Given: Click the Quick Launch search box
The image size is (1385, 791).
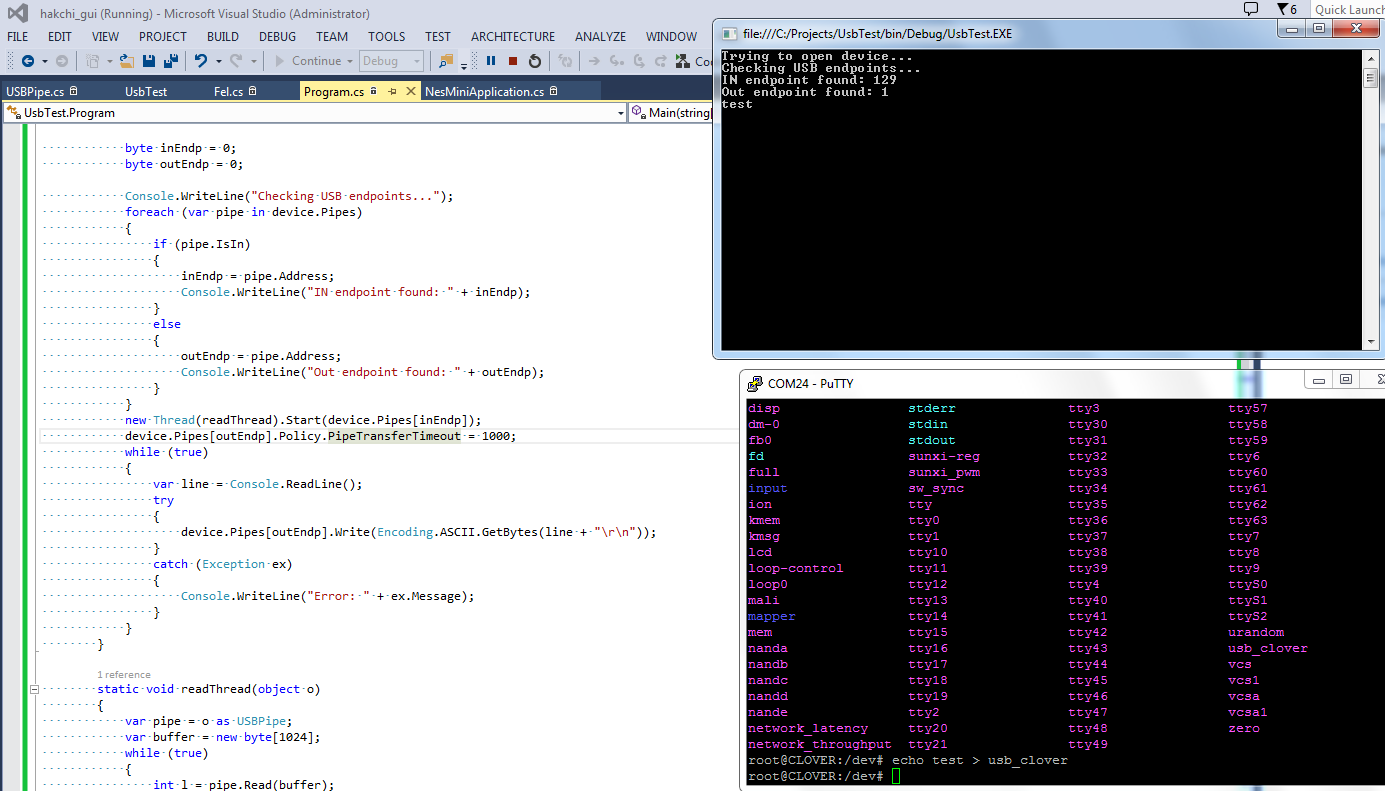Looking at the screenshot, I should click(1348, 9).
